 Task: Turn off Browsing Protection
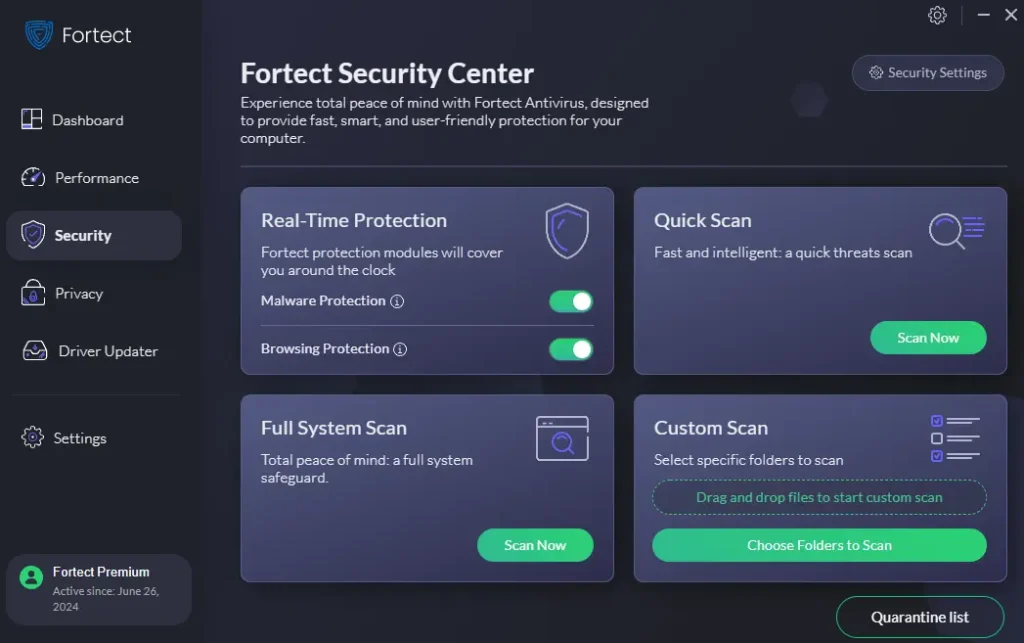[x=570, y=349]
